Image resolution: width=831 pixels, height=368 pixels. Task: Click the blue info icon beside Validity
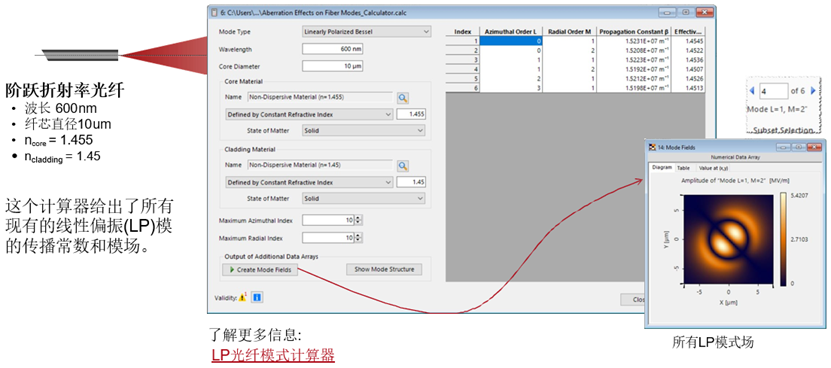[x=257, y=298]
